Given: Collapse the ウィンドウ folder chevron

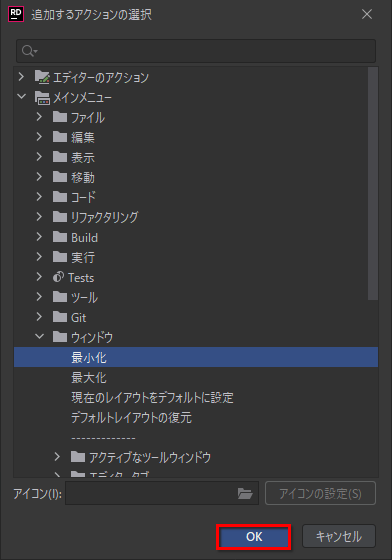Looking at the screenshot, I should pyautogui.click(x=40, y=336).
